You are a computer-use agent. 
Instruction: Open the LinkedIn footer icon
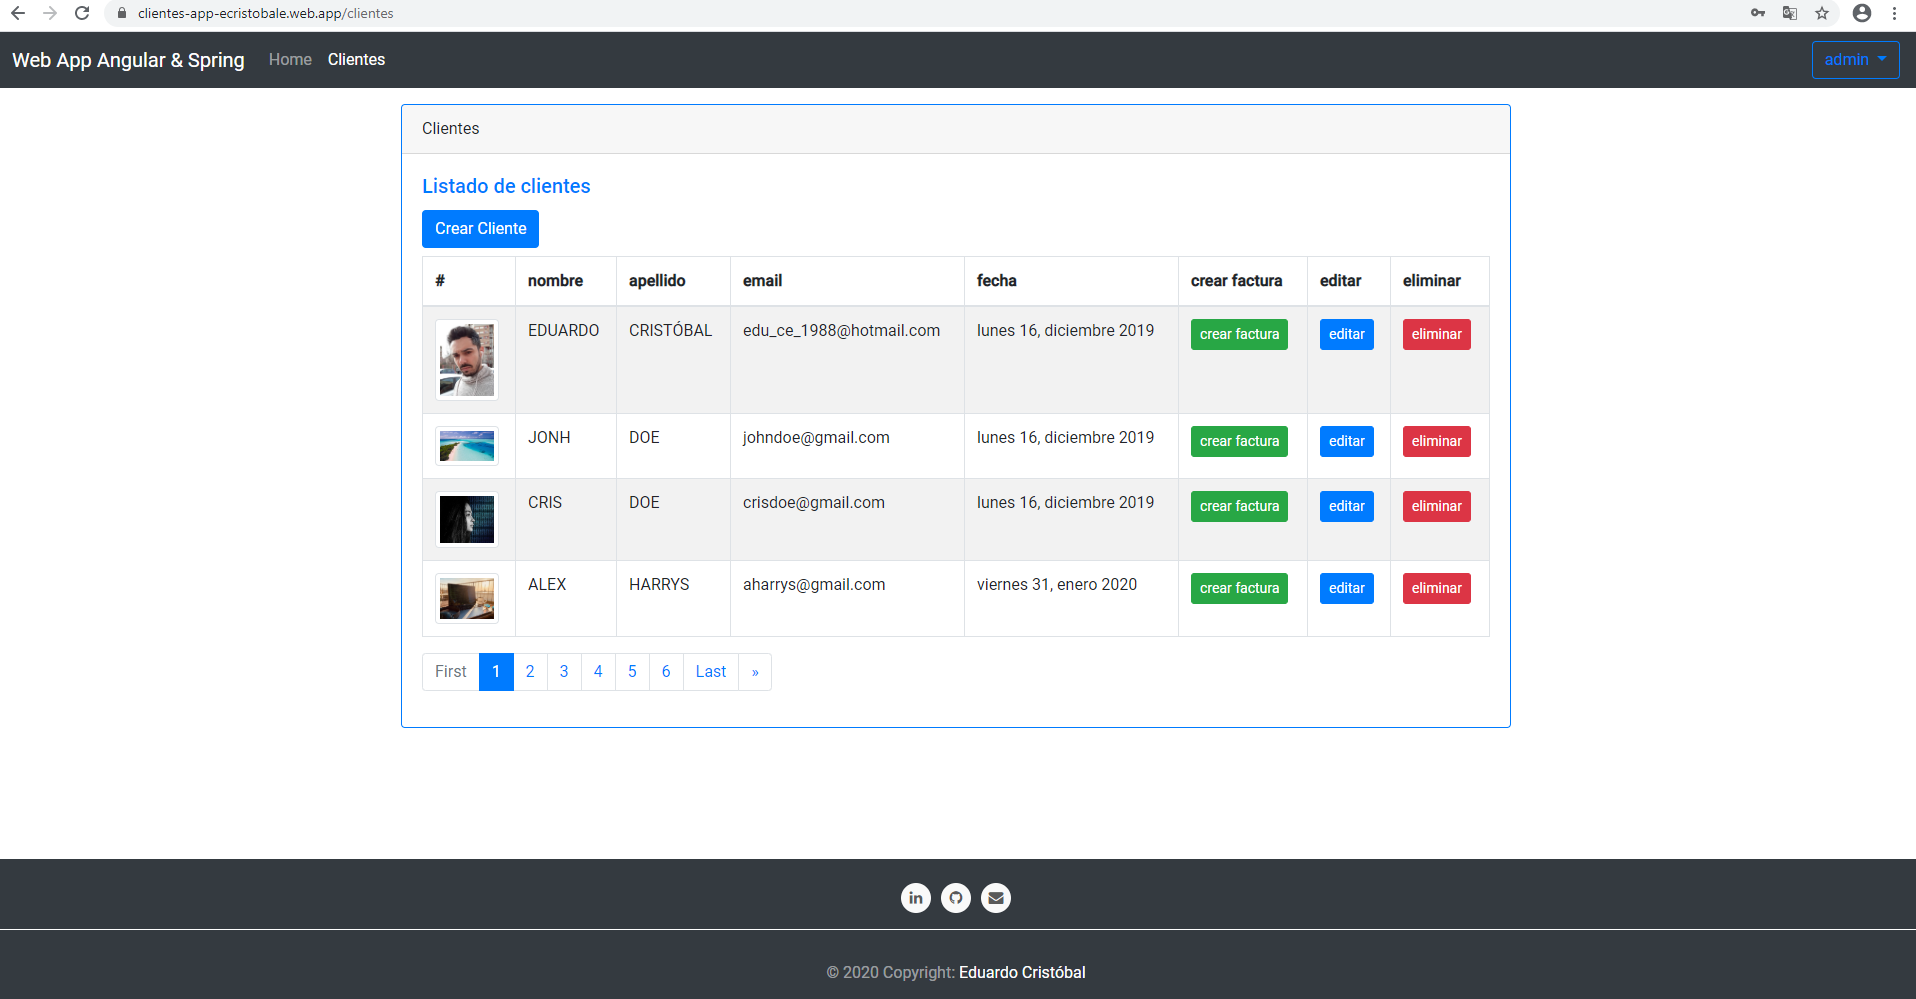[x=915, y=898]
